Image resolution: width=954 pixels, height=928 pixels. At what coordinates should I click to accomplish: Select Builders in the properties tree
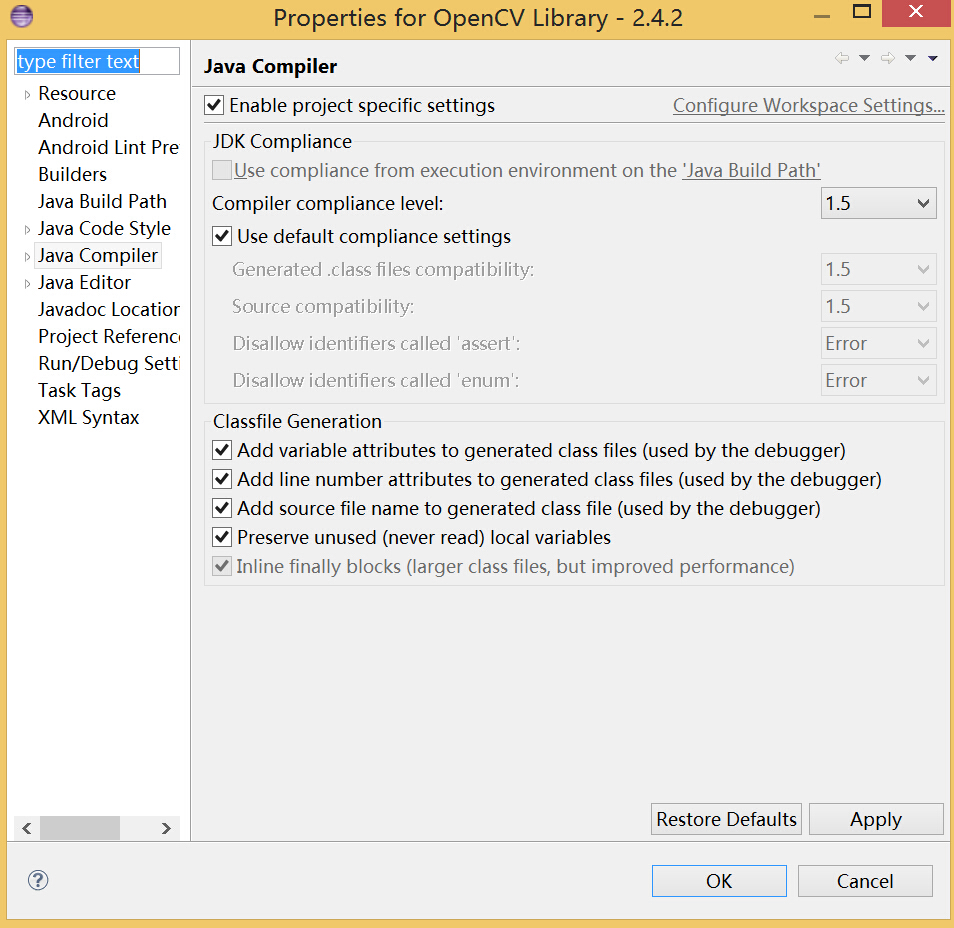tap(72, 175)
